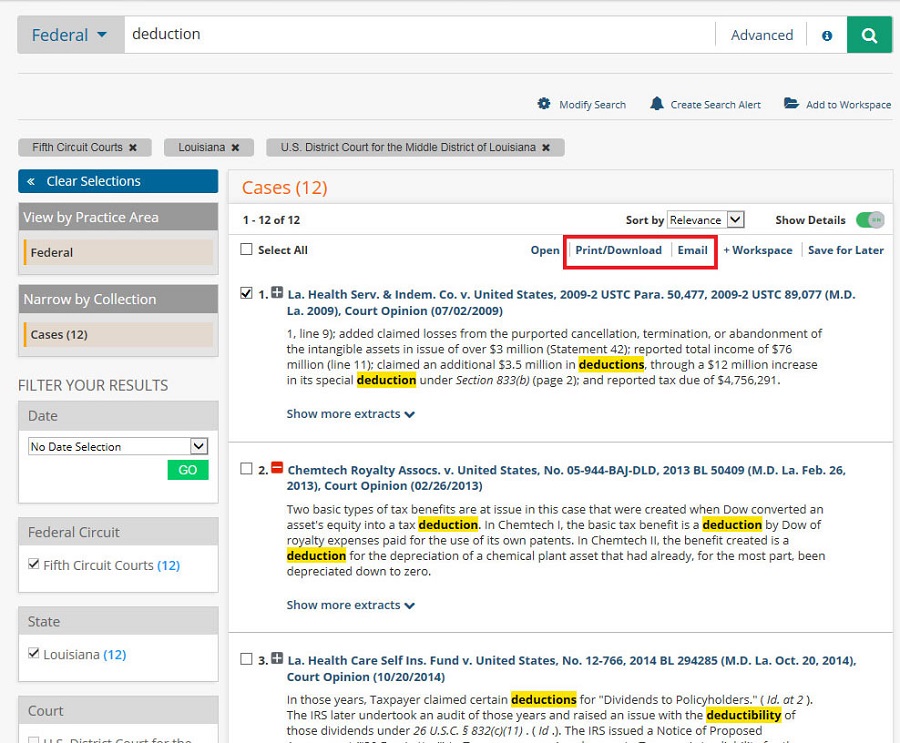
Task: Open the Sort by Relevance dropdown
Action: click(706, 220)
